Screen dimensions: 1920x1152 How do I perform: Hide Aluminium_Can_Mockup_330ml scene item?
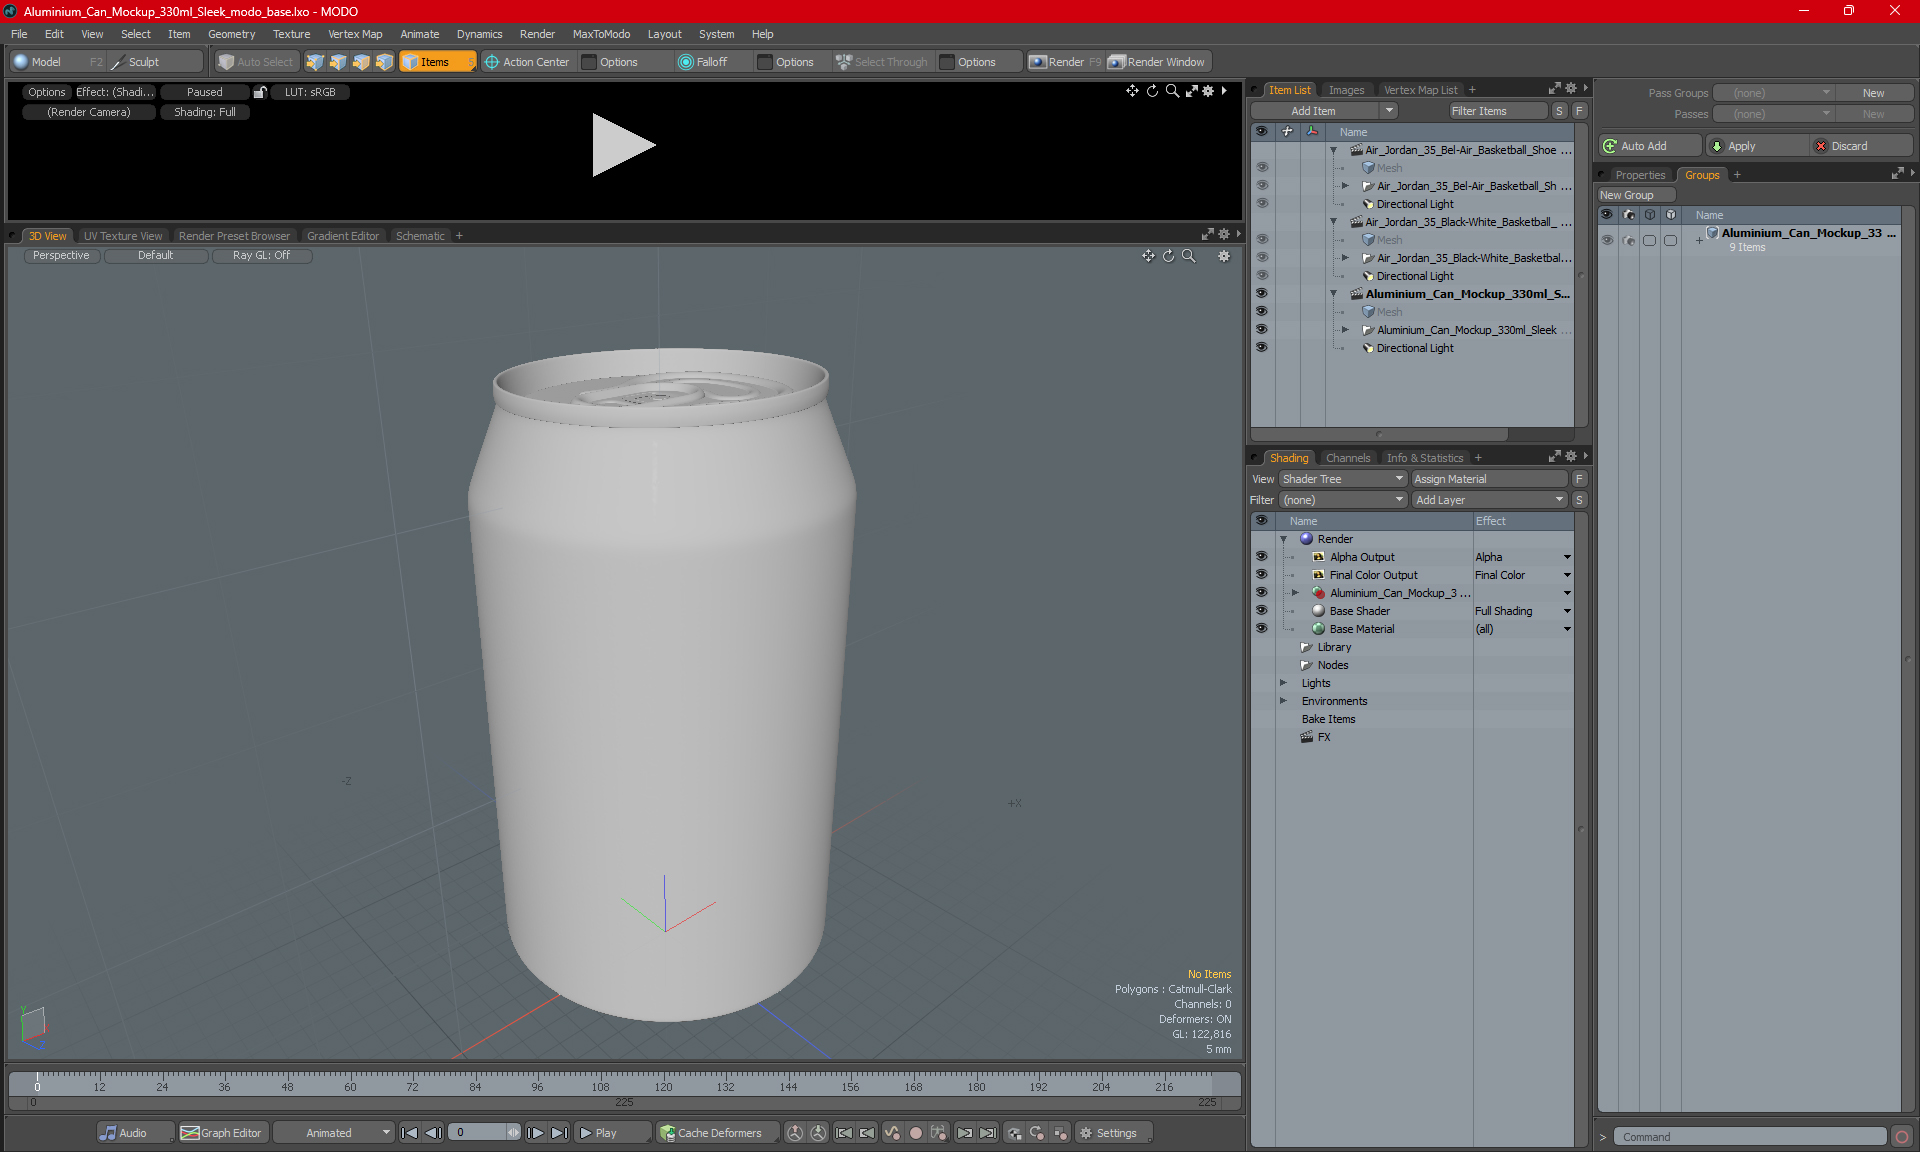pyautogui.click(x=1261, y=294)
